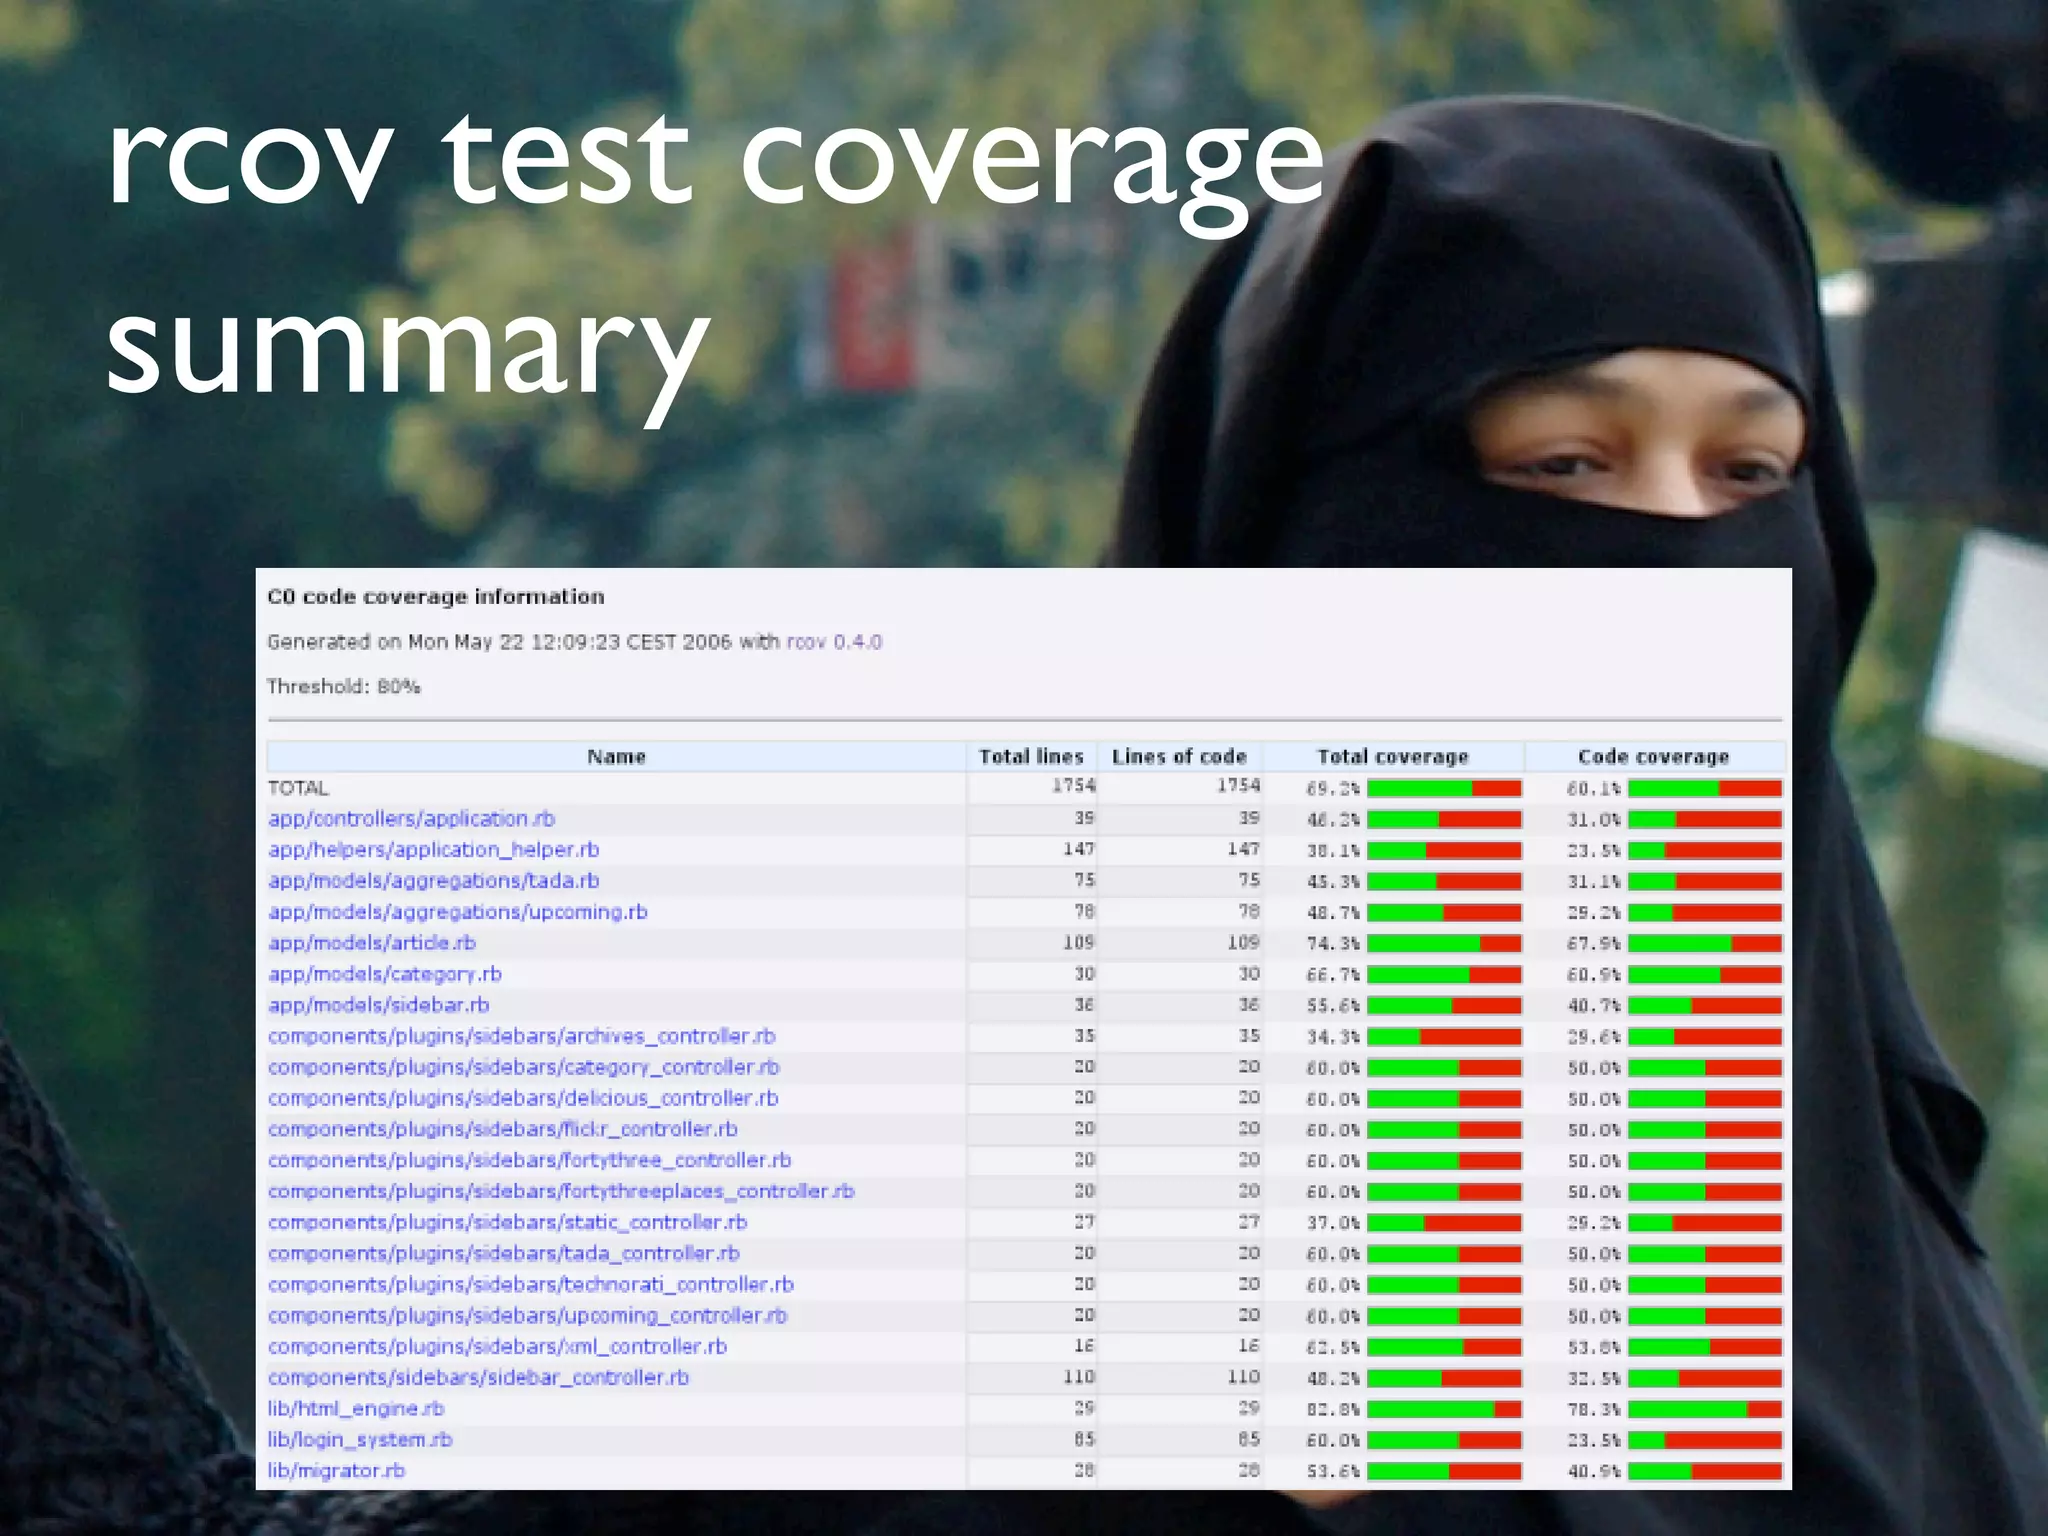Open app/models/article.rb link
The image size is (2048, 1536).
coord(371,943)
